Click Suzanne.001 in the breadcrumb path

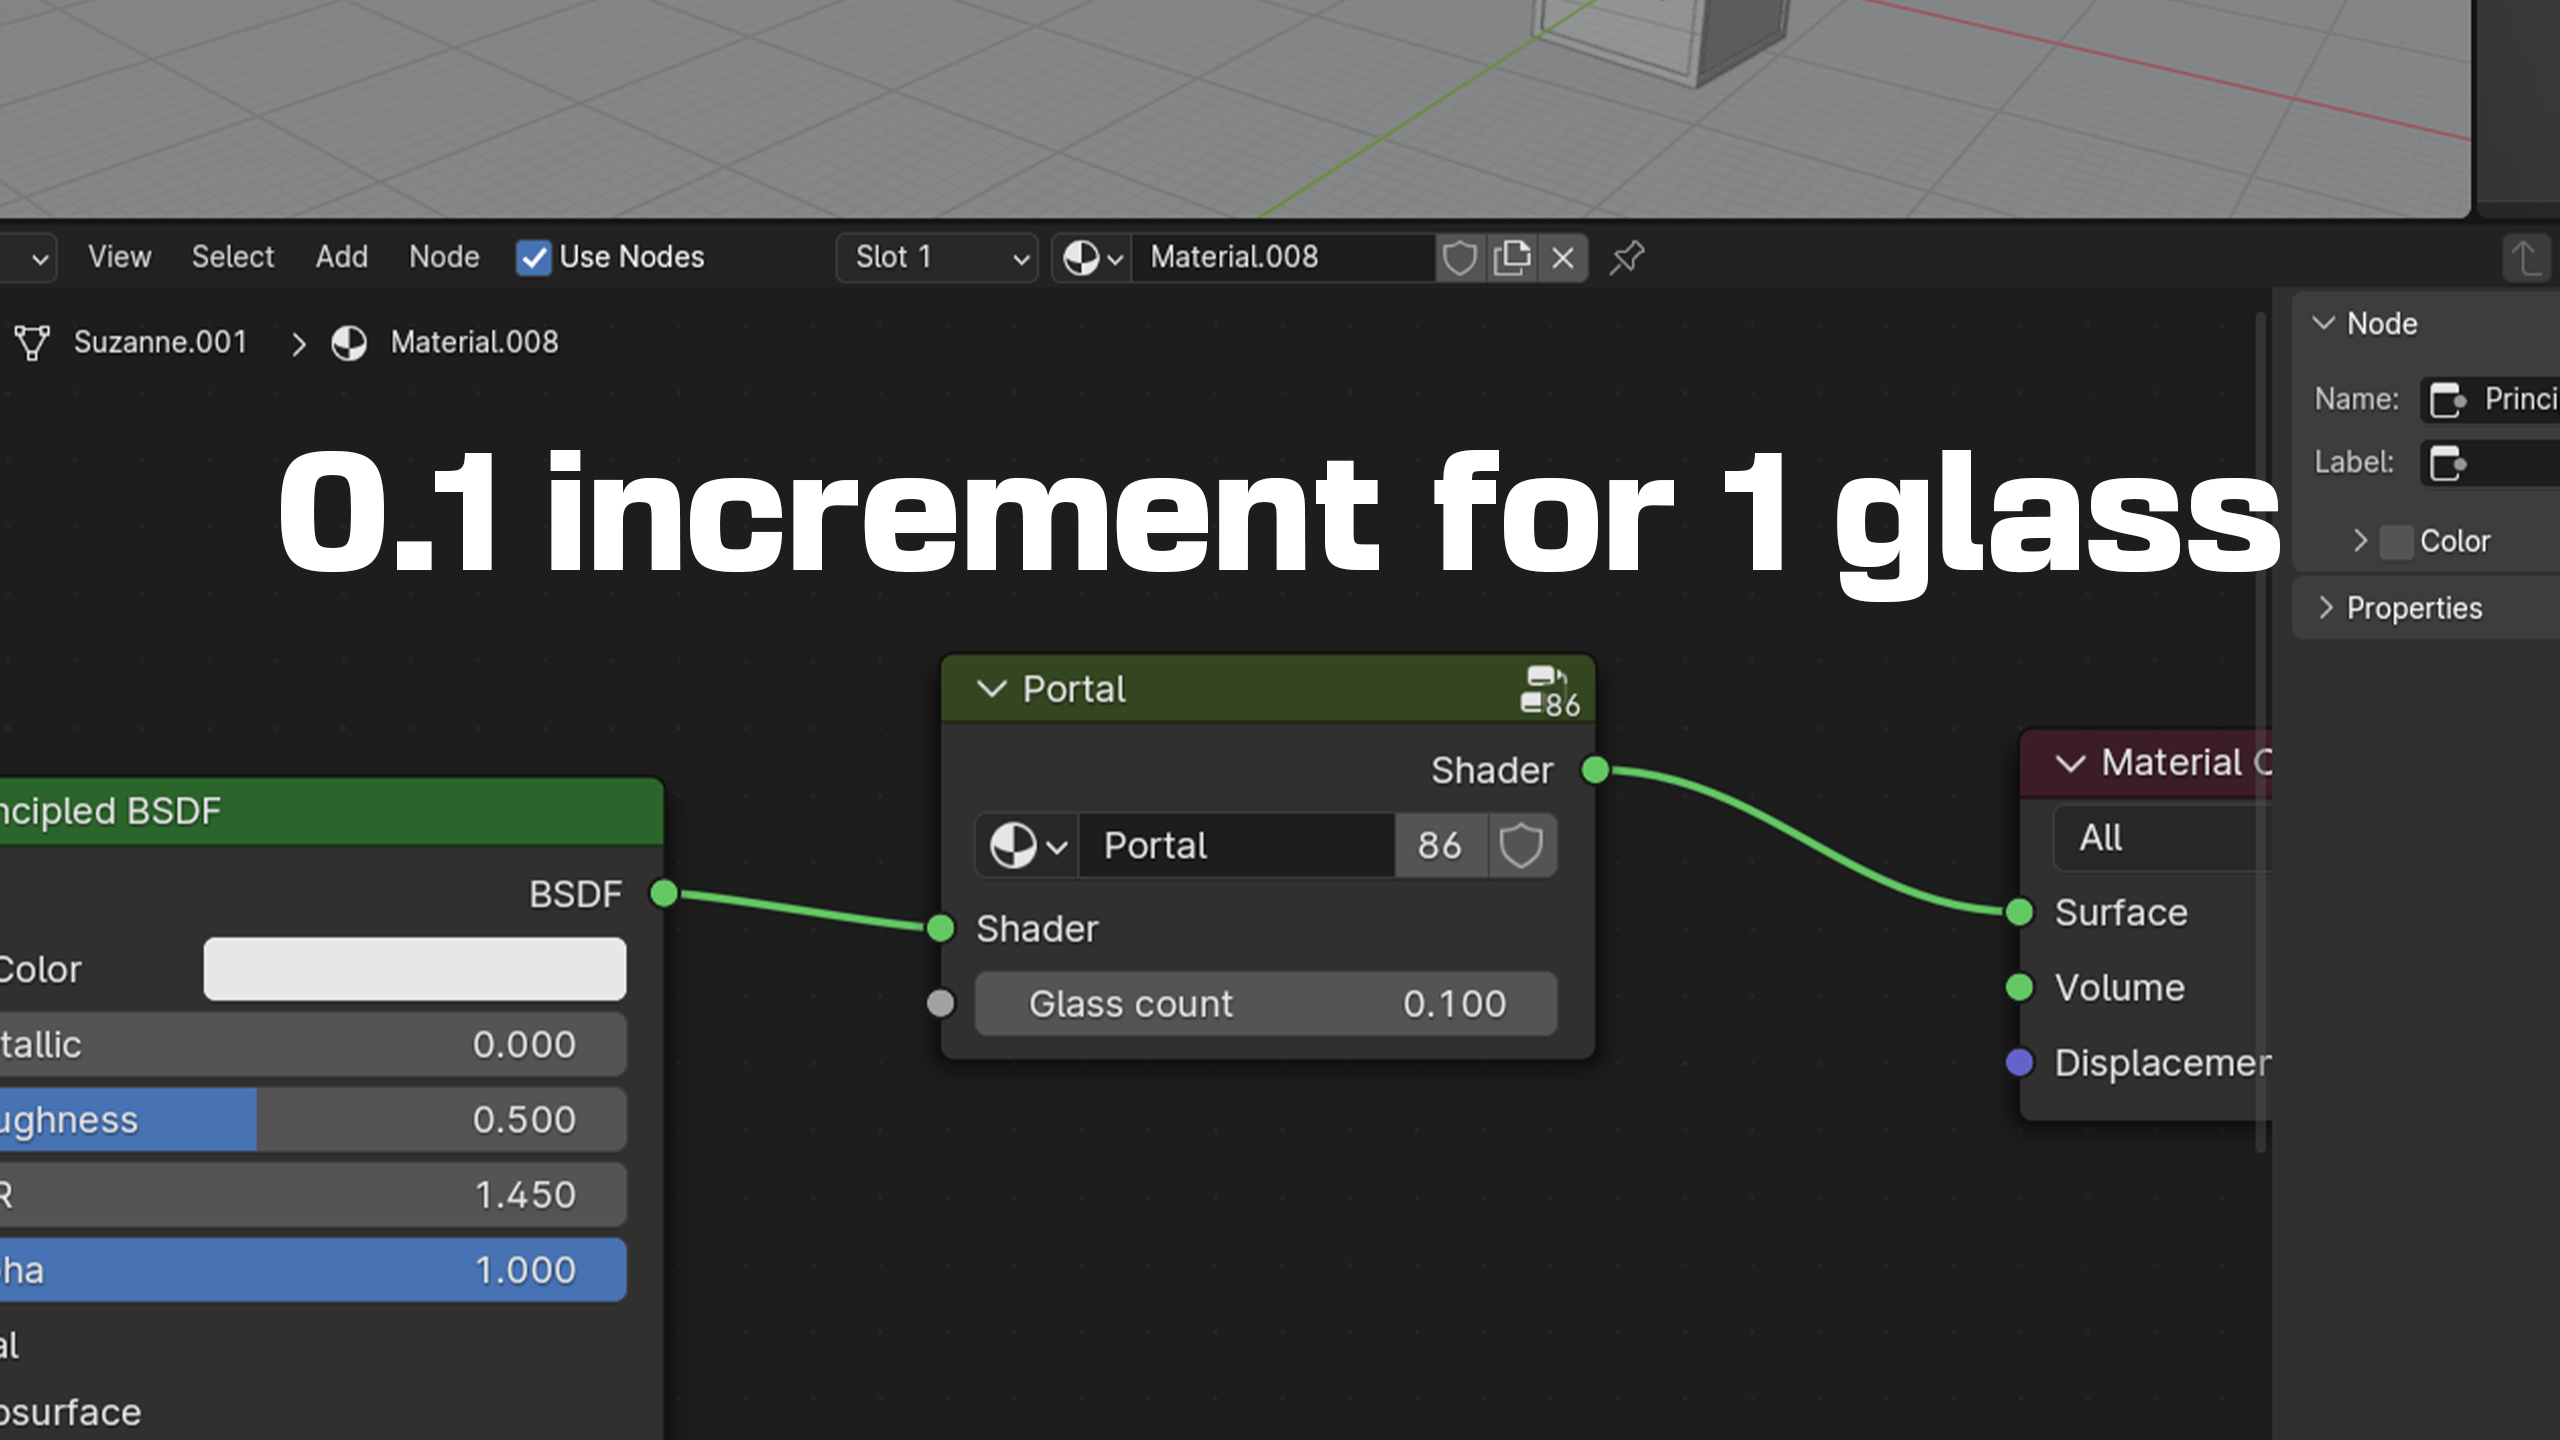160,342
